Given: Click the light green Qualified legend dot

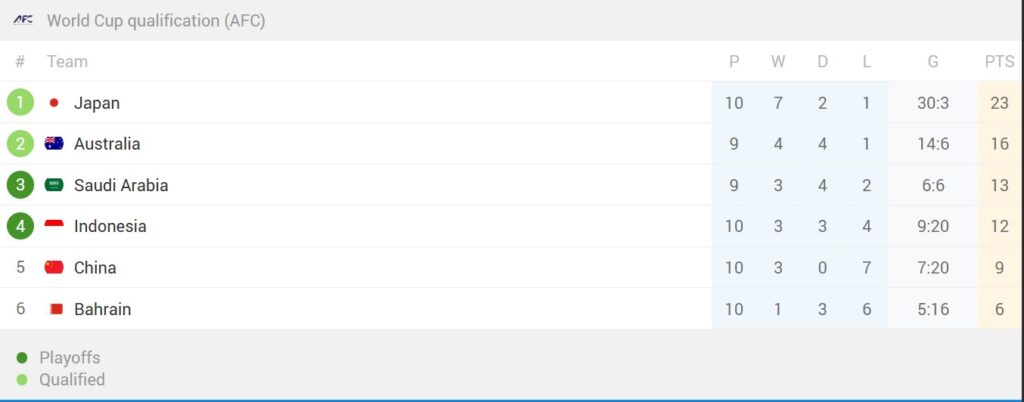Looking at the screenshot, I should coord(22,380).
